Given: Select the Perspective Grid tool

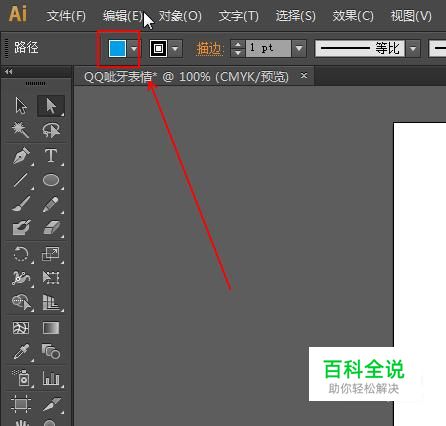Looking at the screenshot, I should click(51, 302).
